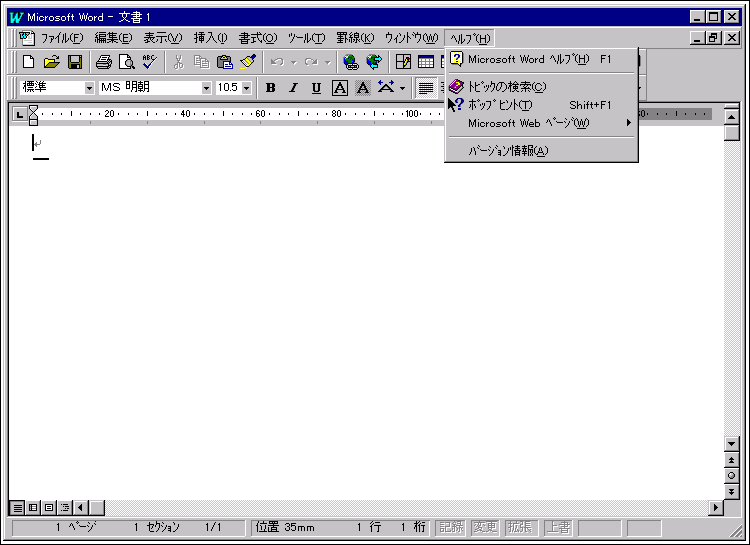Open the ウィンドウ(W) menu
The width and height of the screenshot is (750, 545).
[411, 38]
